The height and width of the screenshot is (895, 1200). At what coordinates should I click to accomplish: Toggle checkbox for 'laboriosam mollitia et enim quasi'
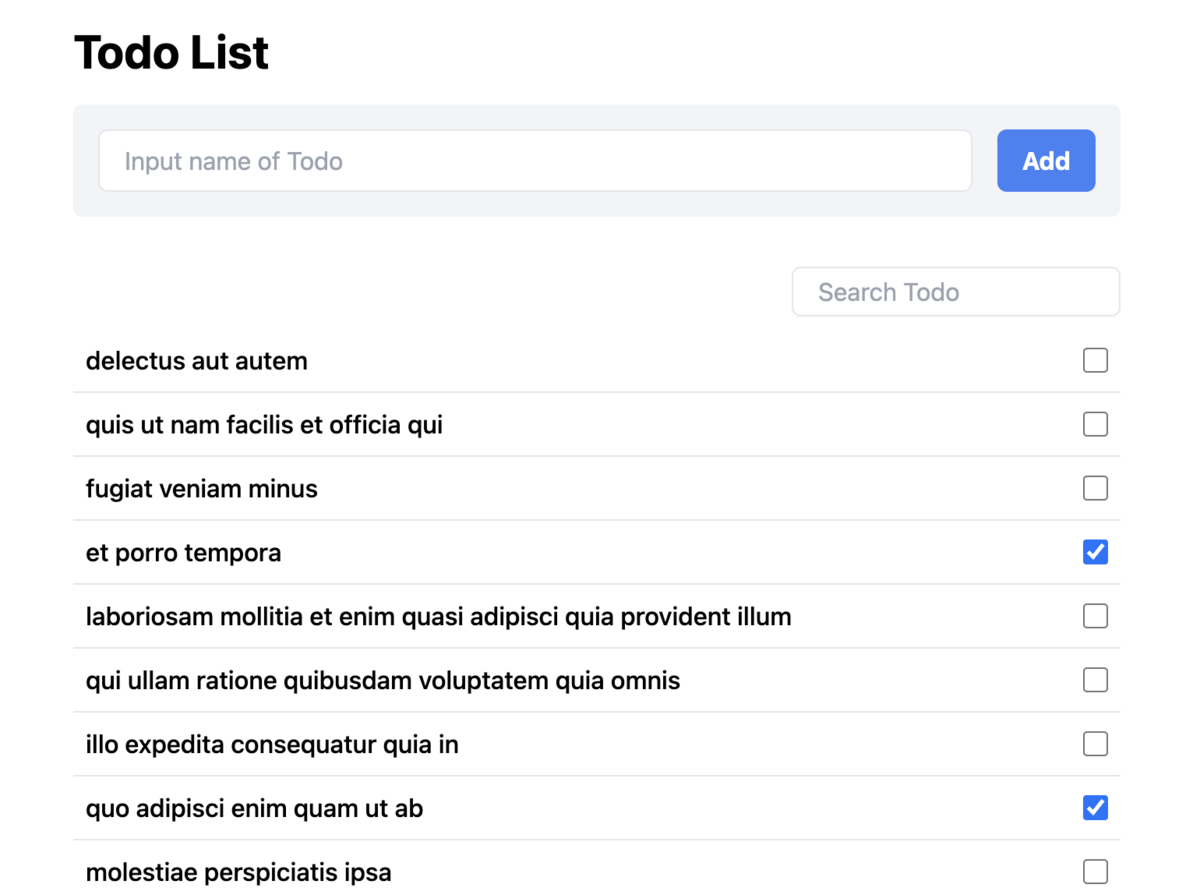1095,616
